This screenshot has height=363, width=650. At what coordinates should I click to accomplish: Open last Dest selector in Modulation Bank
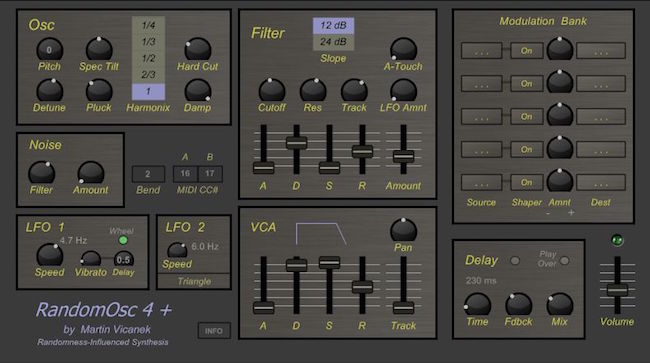click(601, 182)
